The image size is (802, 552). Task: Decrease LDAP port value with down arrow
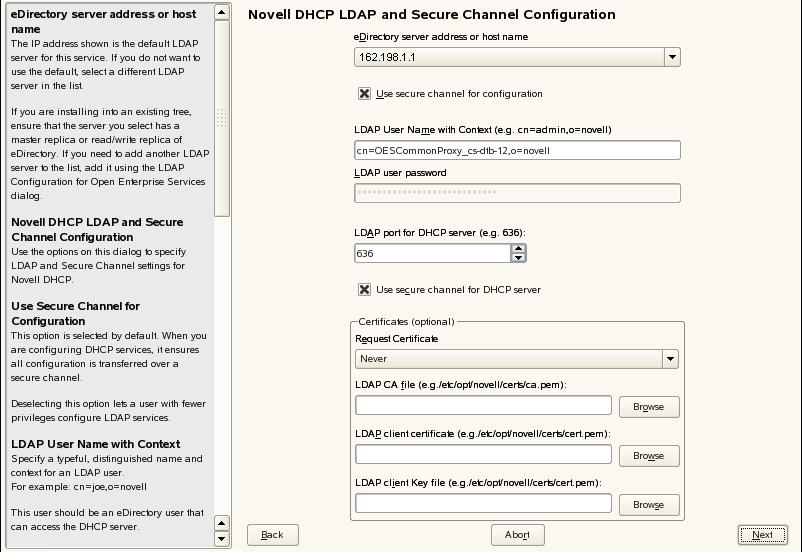518,258
